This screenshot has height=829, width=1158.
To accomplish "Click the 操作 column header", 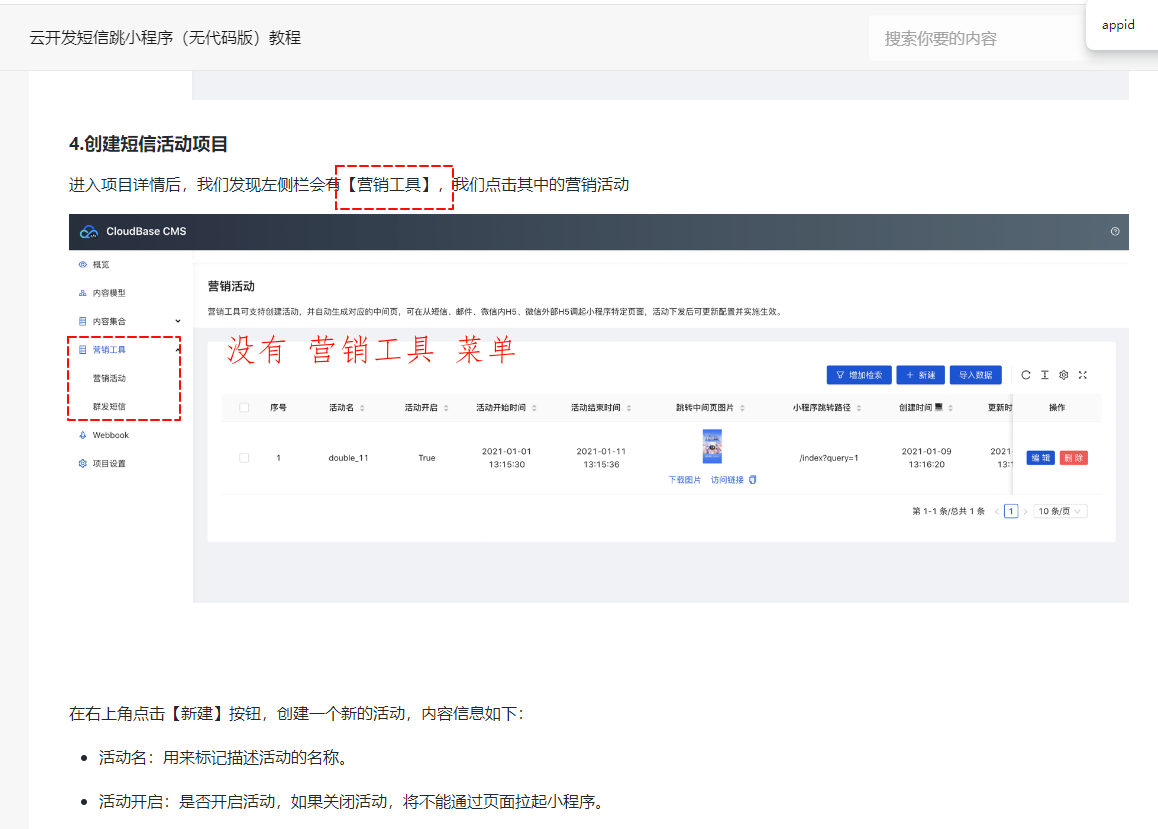I will tap(1057, 407).
